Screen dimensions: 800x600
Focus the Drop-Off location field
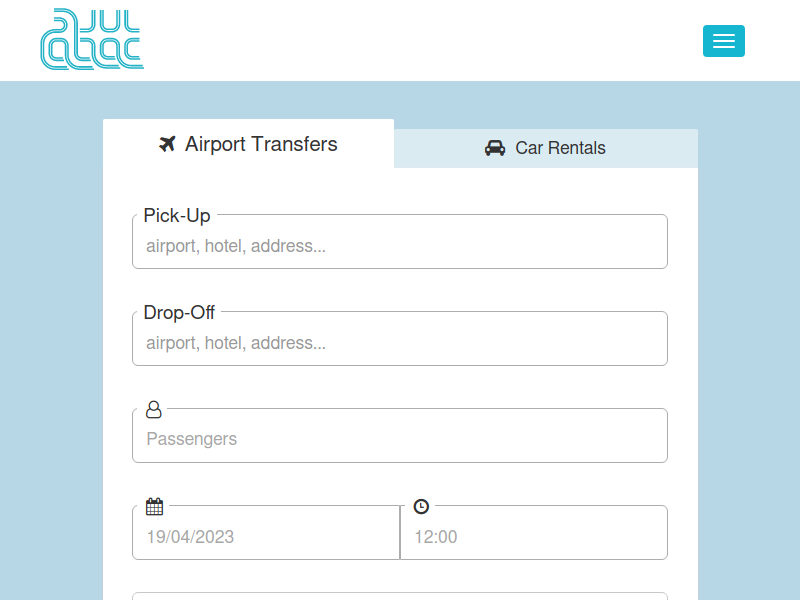(x=400, y=343)
